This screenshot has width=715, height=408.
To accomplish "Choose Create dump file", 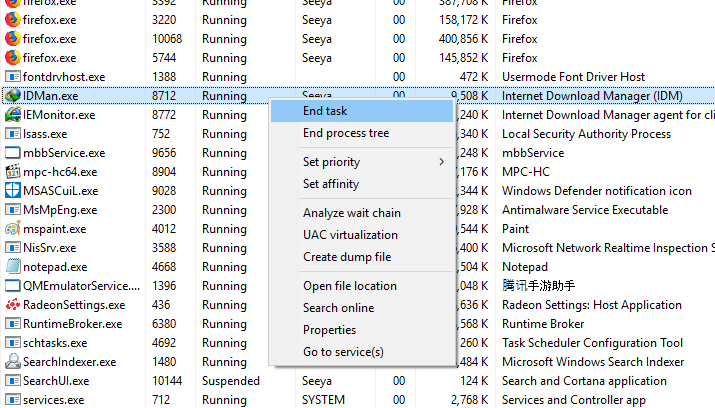I will (x=362, y=257).
